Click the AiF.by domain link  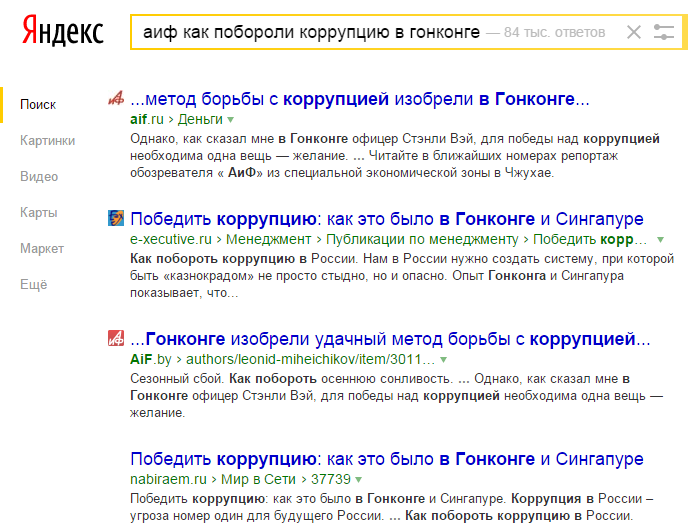coord(151,359)
